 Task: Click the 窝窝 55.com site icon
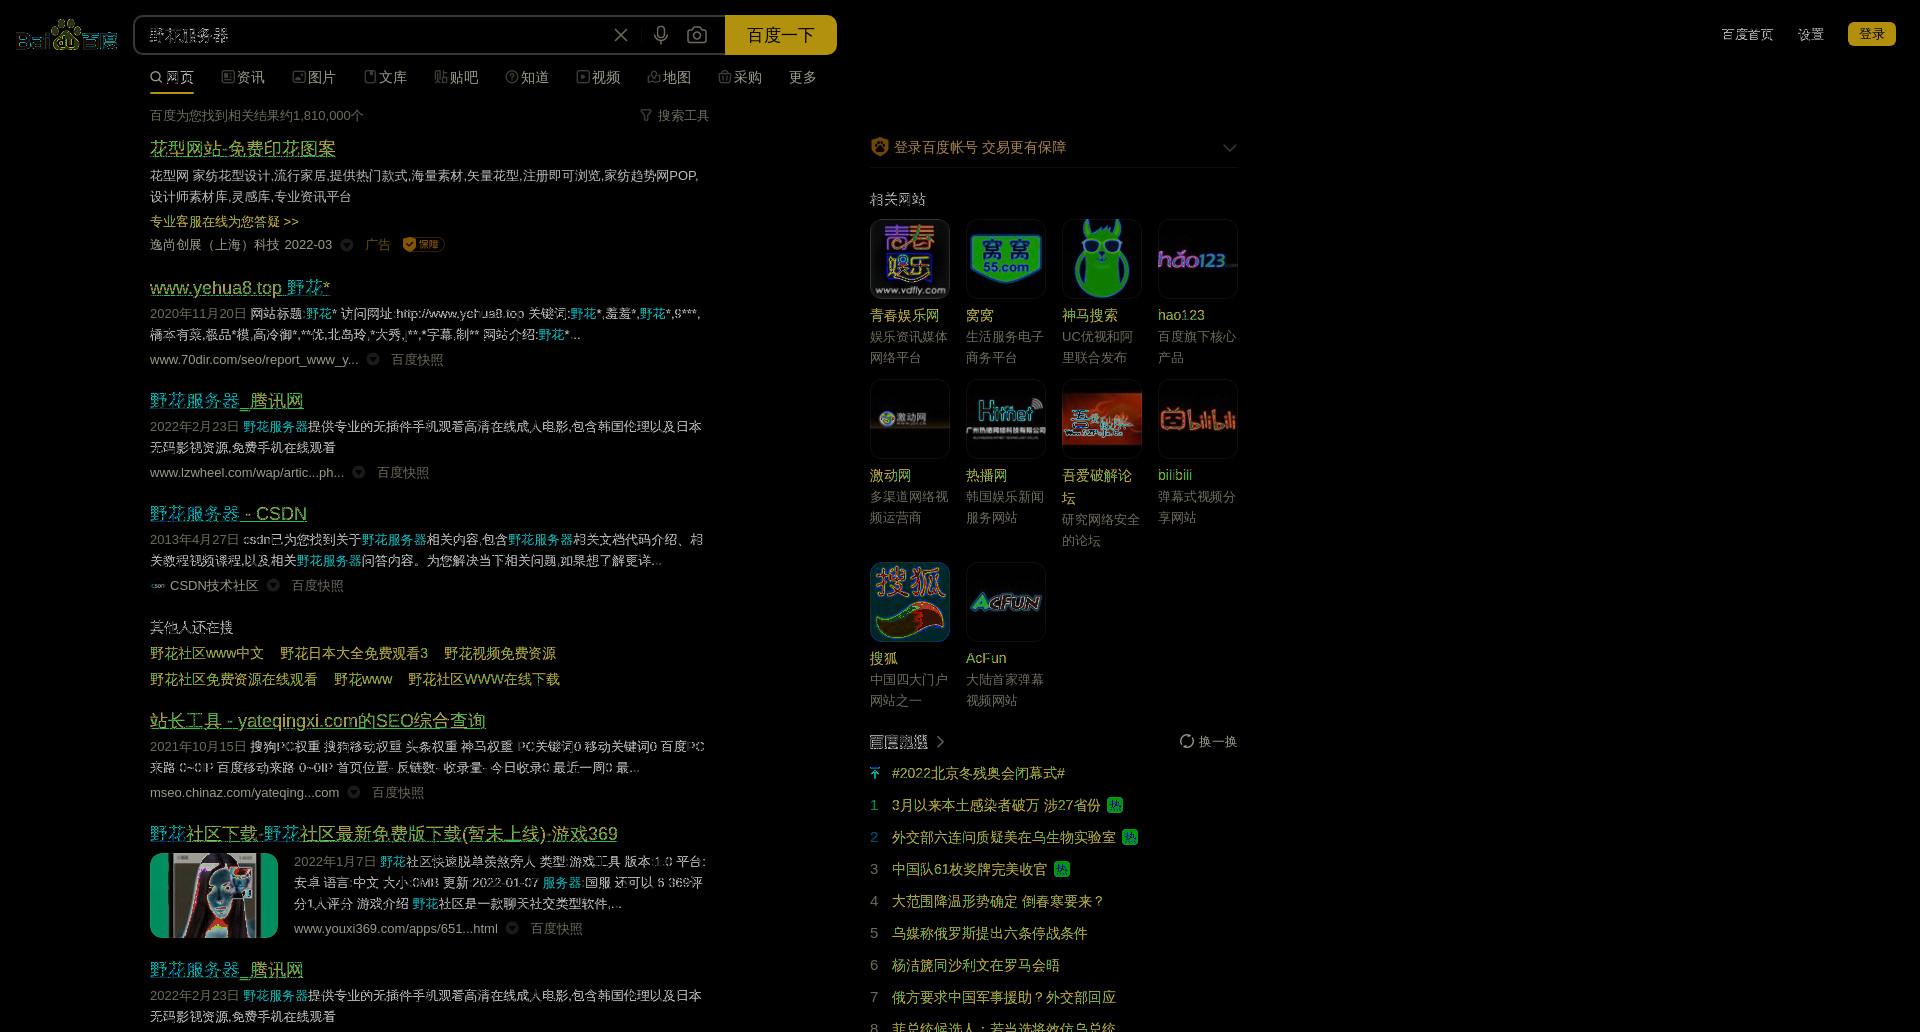1006,259
